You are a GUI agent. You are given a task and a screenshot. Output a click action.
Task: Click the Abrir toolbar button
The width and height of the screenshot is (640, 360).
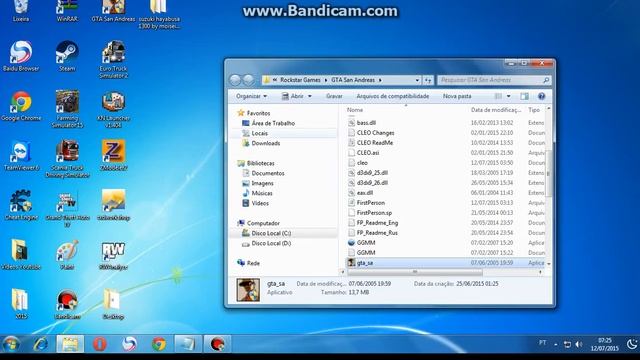tap(293, 96)
